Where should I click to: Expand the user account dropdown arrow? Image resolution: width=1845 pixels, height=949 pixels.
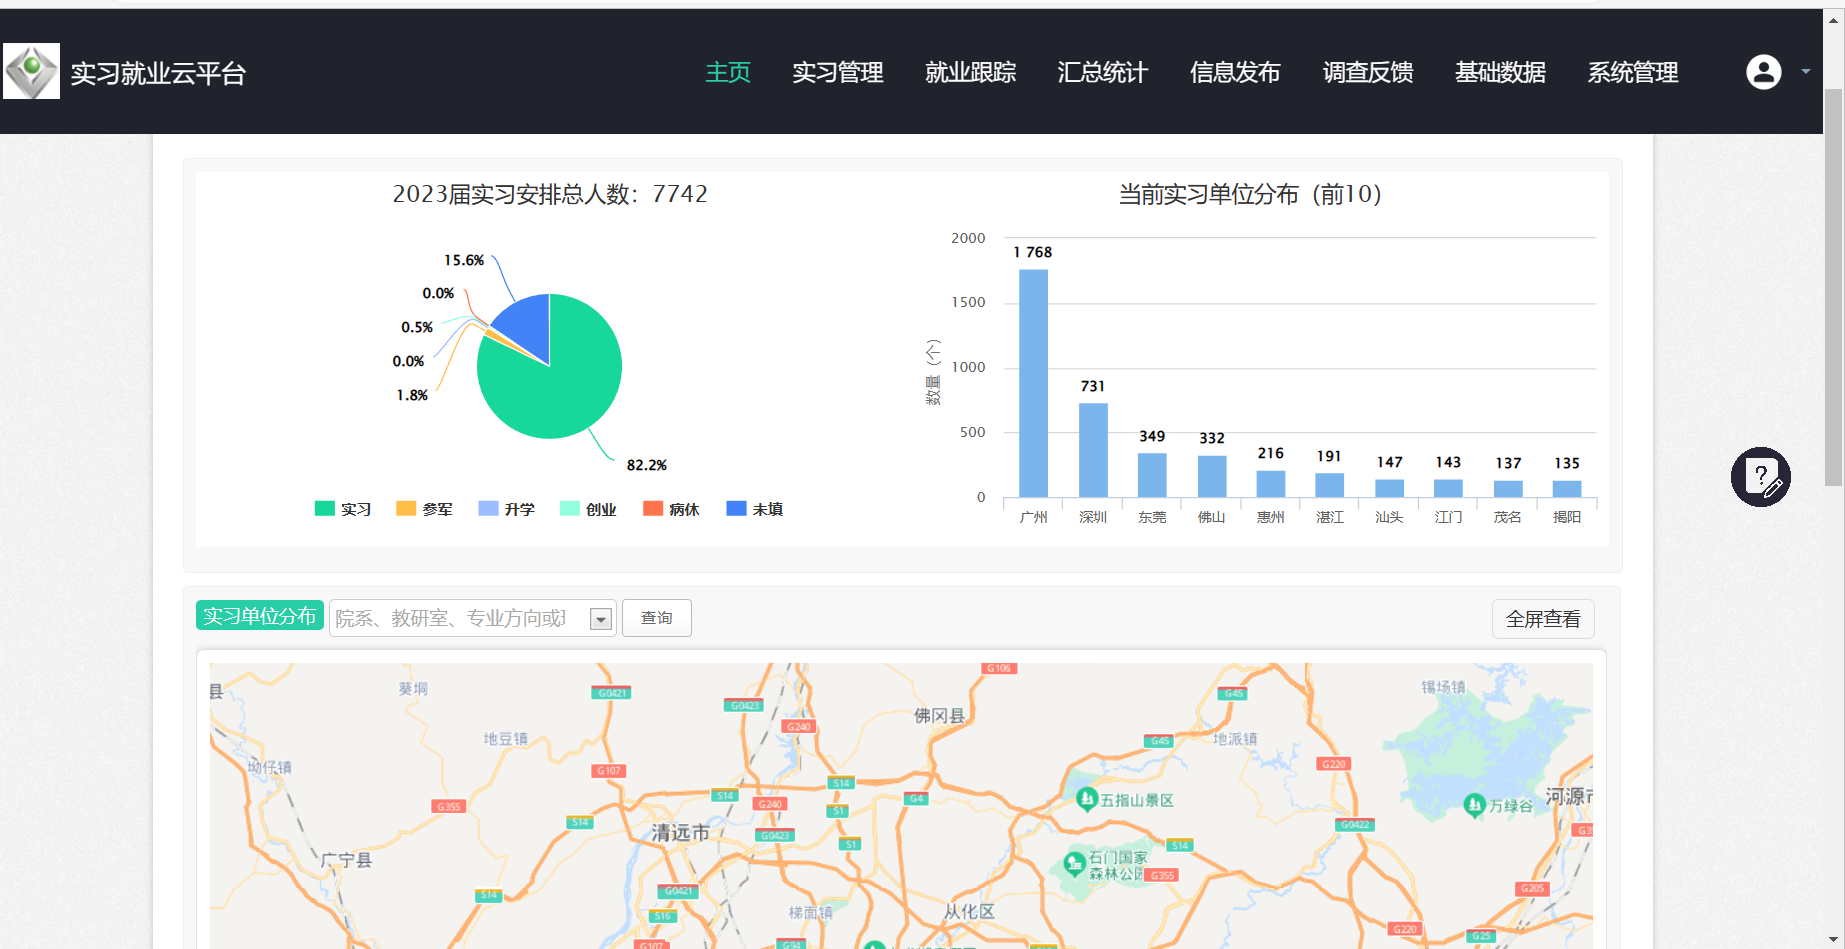point(1805,72)
